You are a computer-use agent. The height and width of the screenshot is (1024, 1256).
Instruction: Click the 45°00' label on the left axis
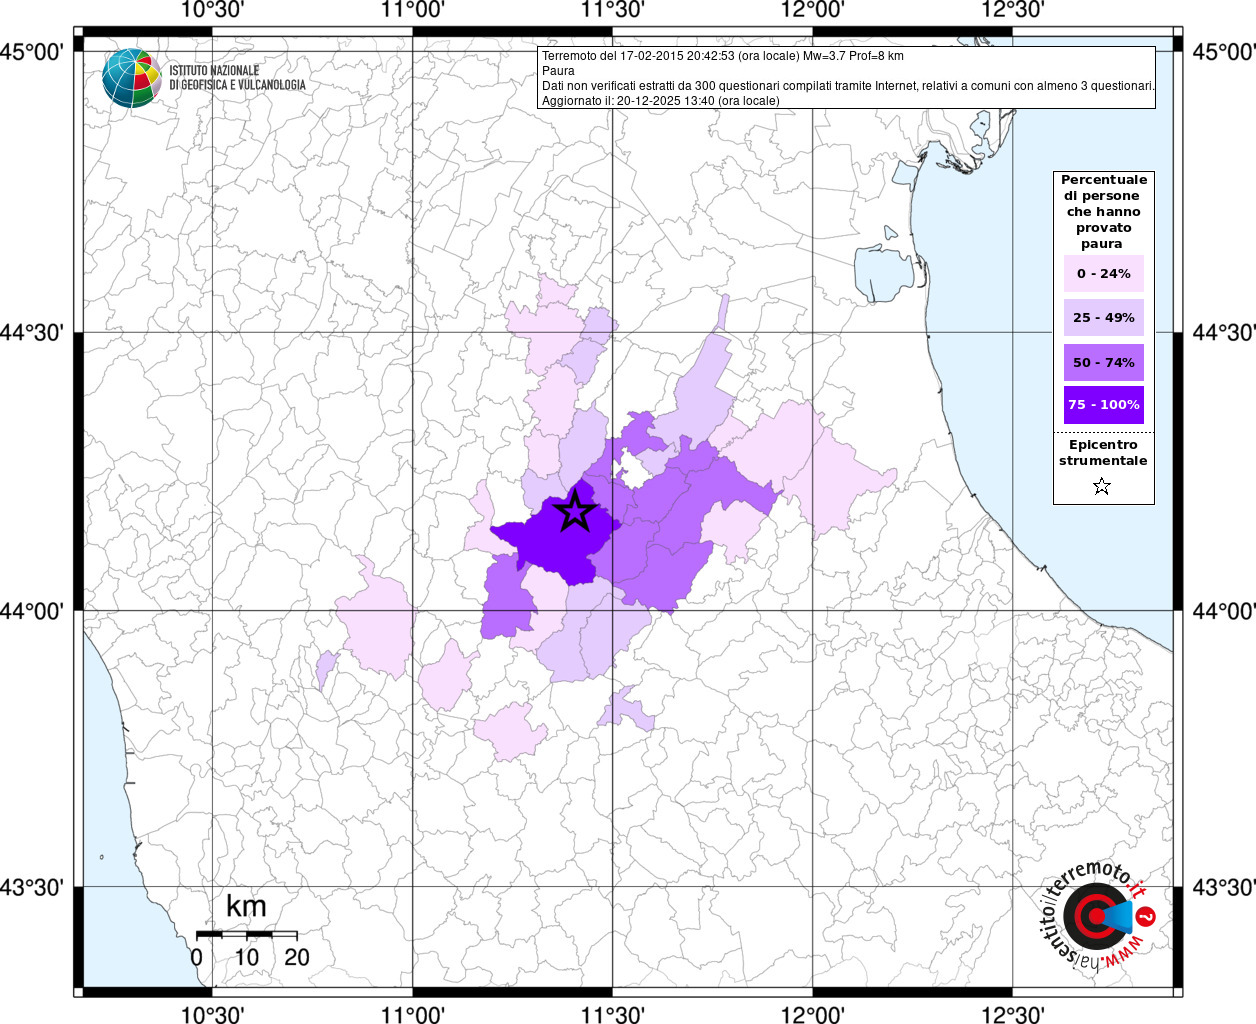[37, 52]
